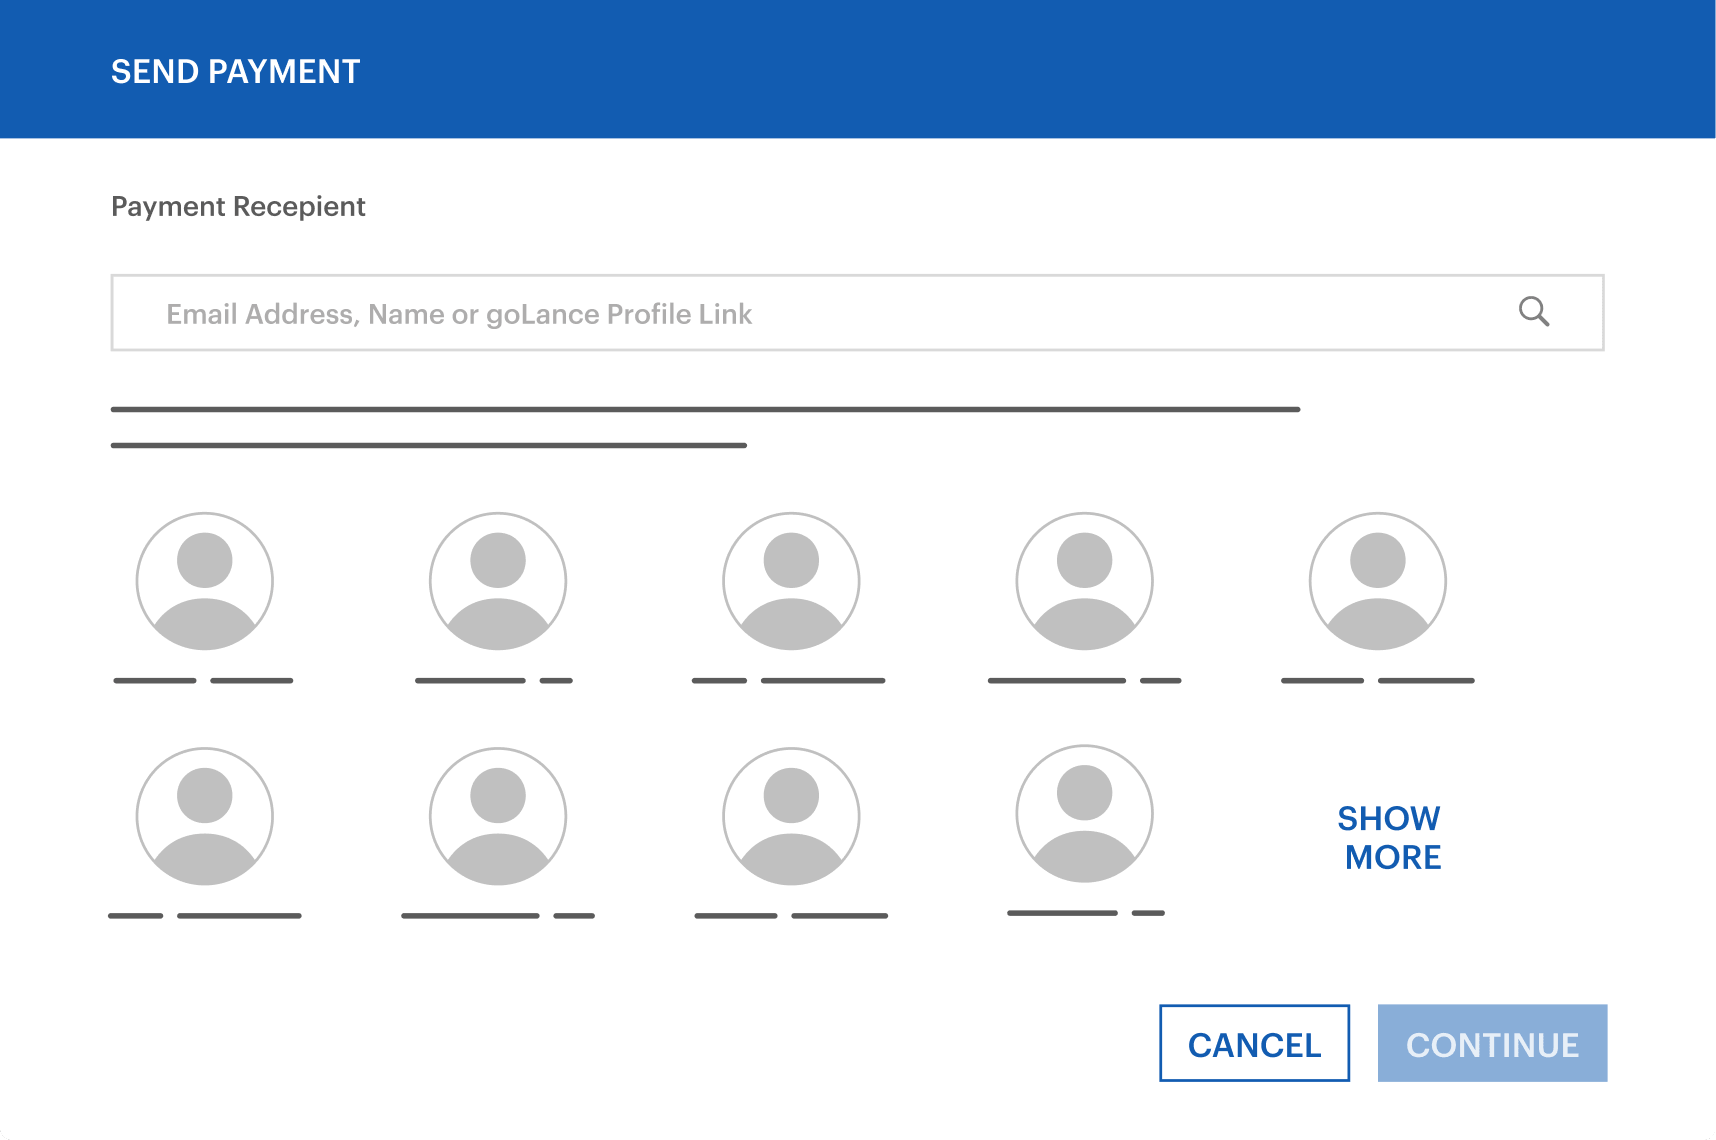Choose the third avatar in the bottom row
The width and height of the screenshot is (1716, 1140).
point(791,816)
